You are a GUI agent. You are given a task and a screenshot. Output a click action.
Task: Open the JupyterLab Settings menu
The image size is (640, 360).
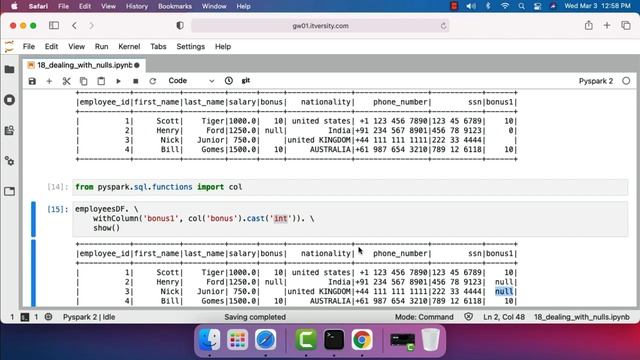coord(191,47)
